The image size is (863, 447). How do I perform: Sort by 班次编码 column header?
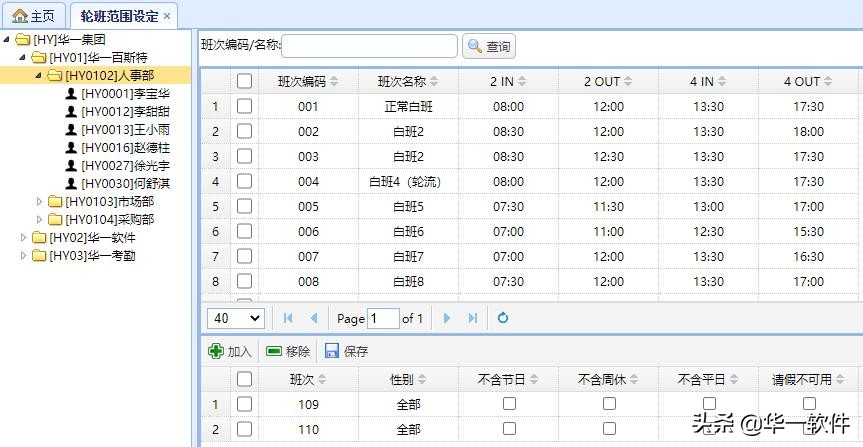click(308, 81)
